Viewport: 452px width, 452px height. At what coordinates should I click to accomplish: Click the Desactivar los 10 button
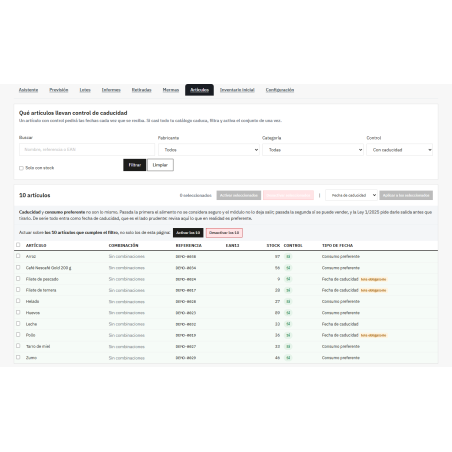[224, 233]
